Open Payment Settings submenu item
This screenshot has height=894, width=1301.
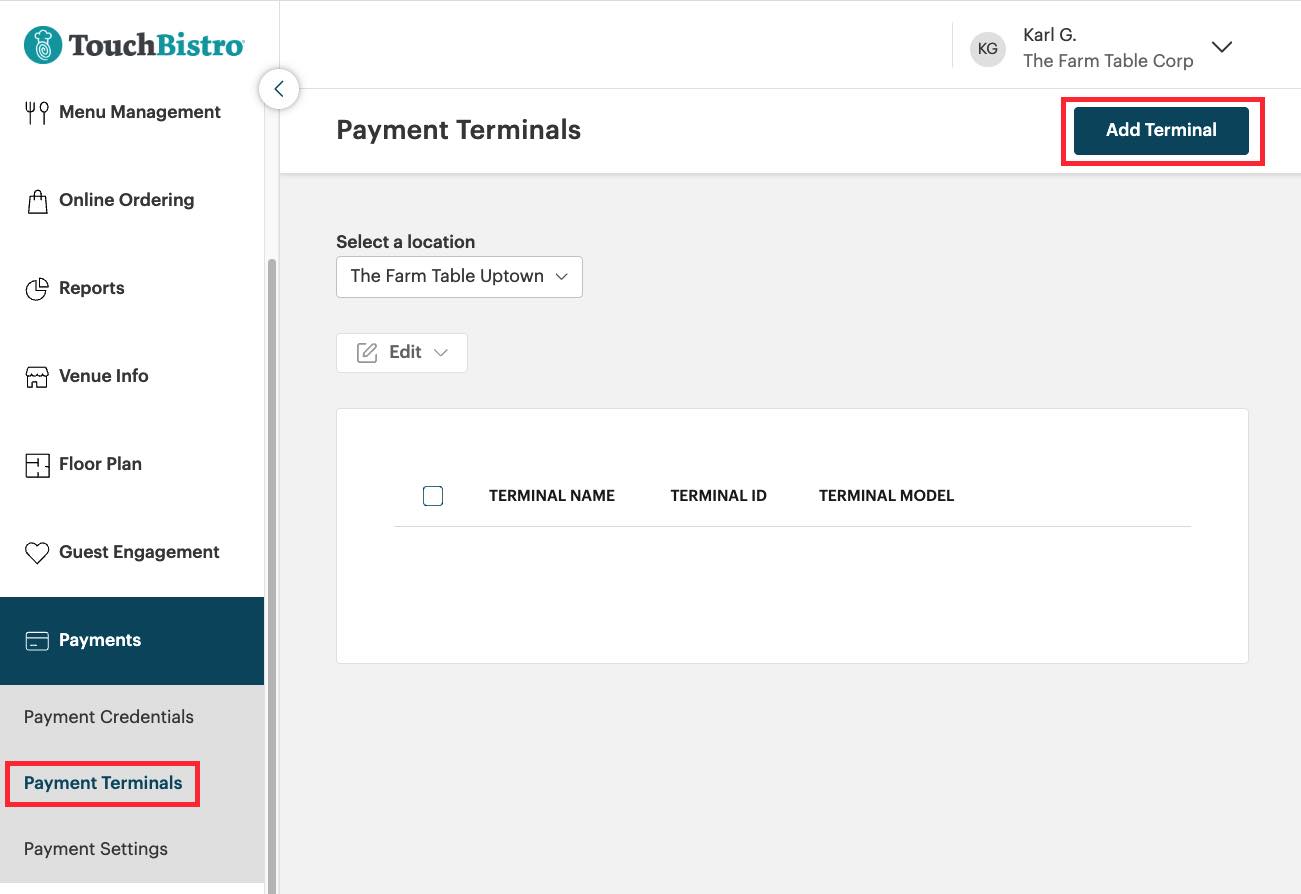click(x=96, y=849)
